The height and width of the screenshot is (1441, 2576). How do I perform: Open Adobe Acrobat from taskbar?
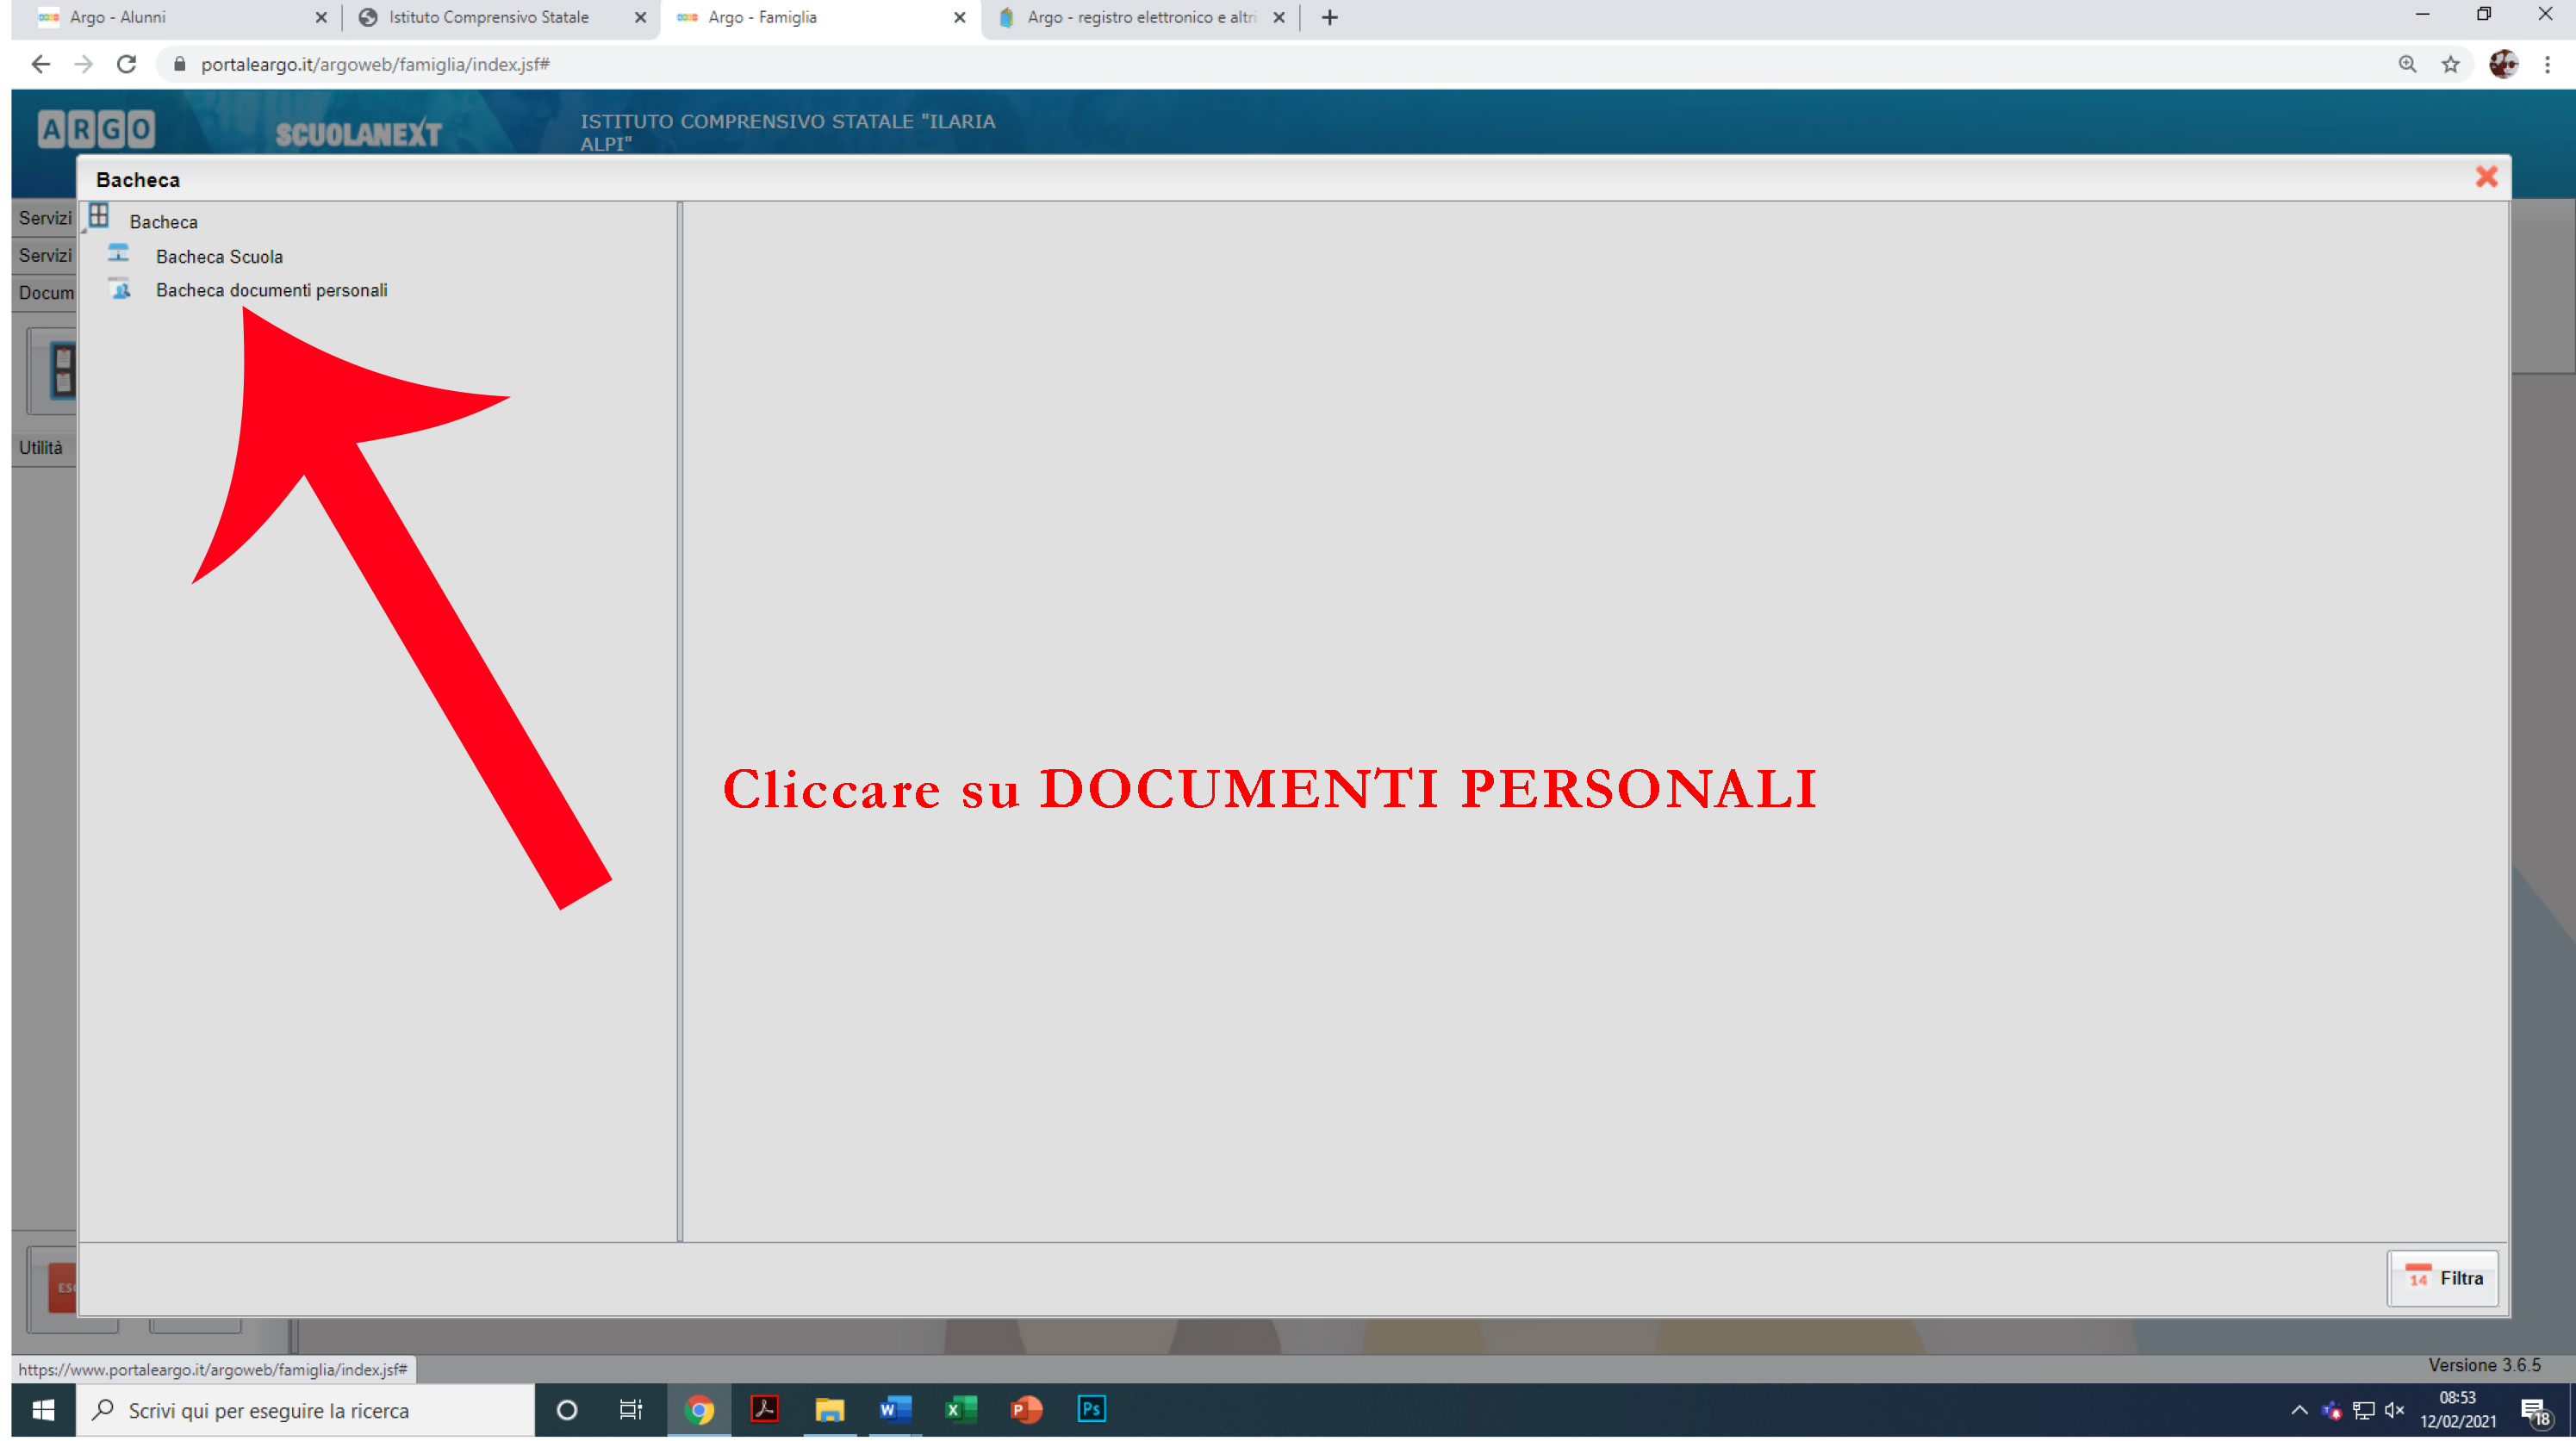coord(765,1409)
